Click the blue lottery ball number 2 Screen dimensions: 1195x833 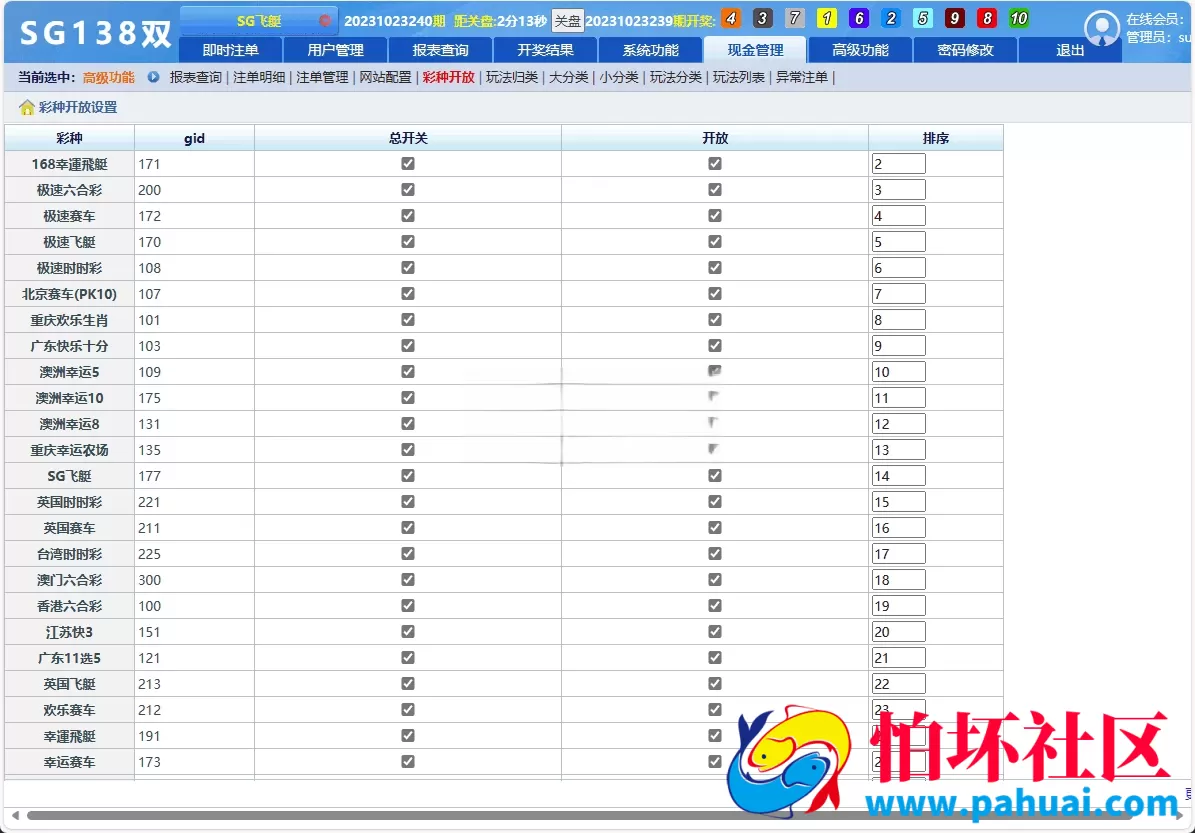(x=890, y=18)
